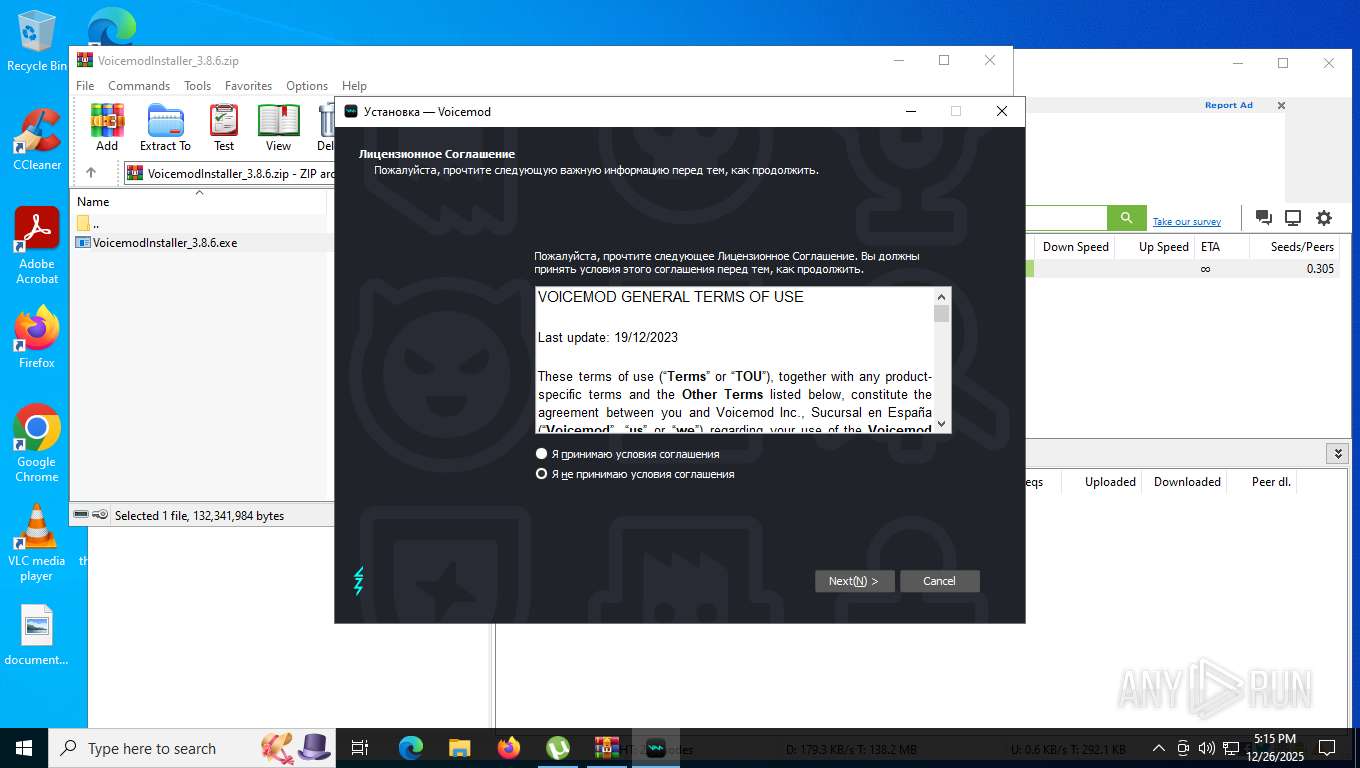Click the 'Take our survey' link
Viewport: 1360px width, 768px height.
pos(1186,222)
